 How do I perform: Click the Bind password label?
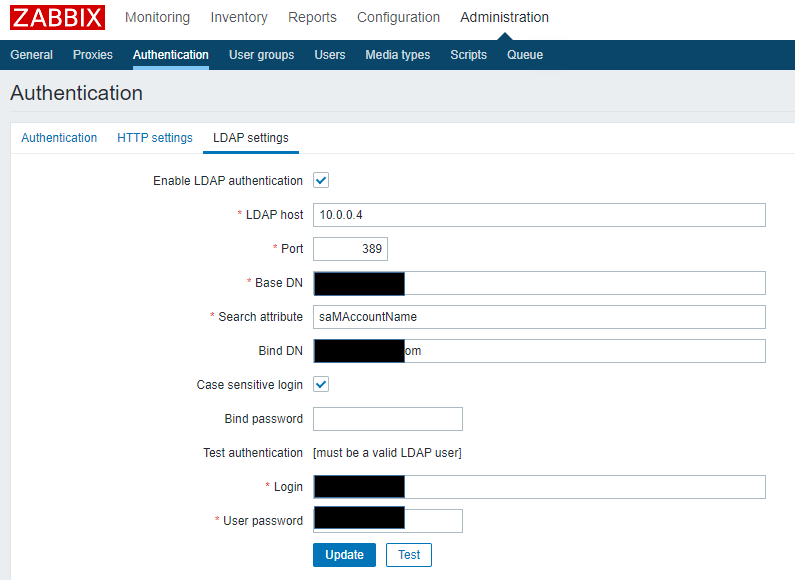tap(264, 419)
